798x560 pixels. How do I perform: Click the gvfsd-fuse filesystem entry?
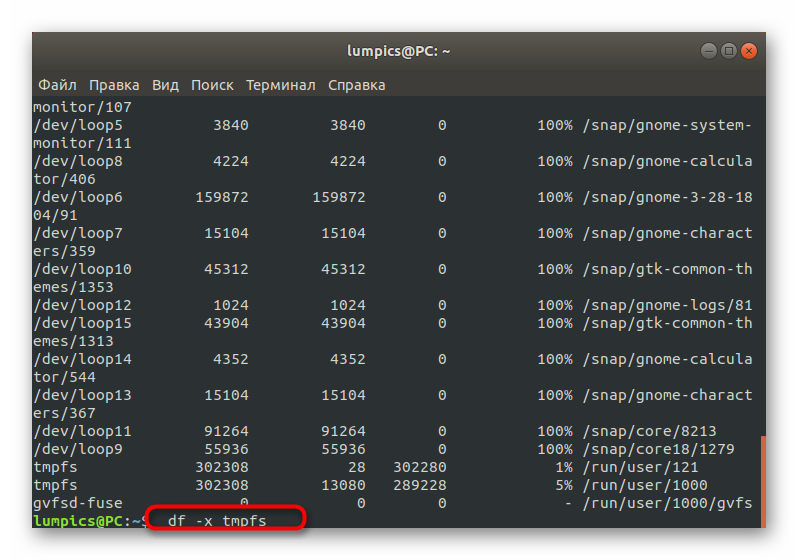tap(78, 503)
